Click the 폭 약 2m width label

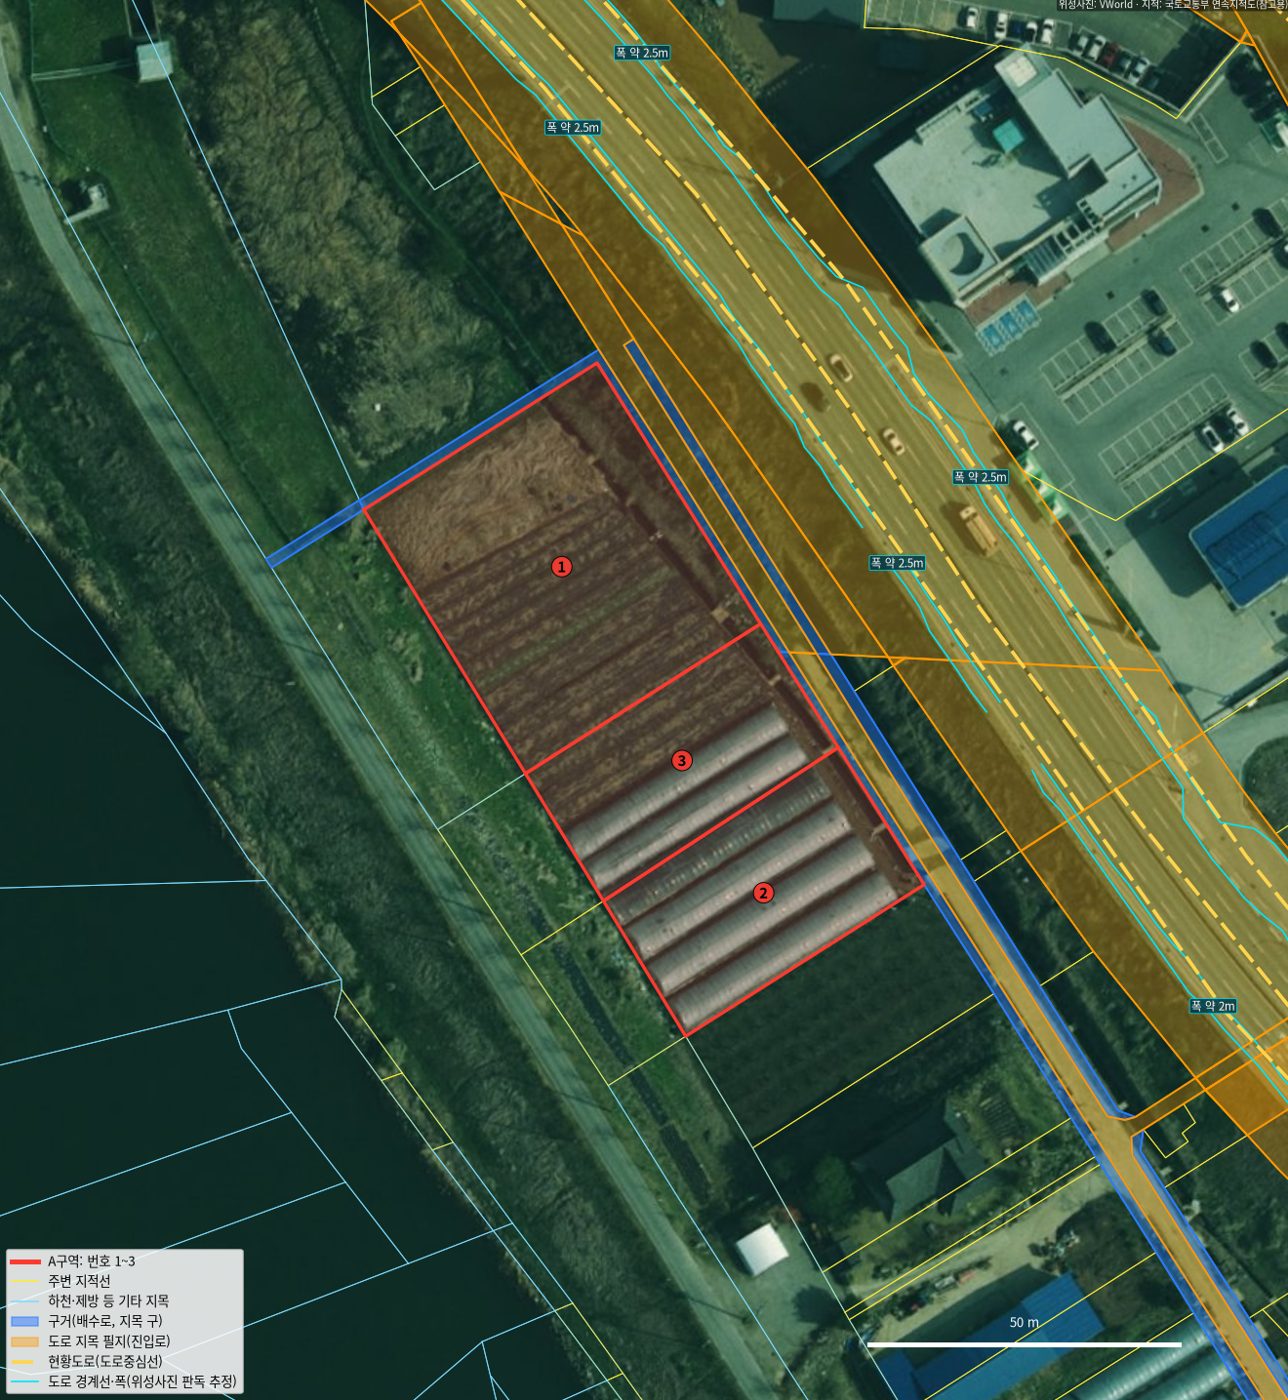(x=1212, y=1006)
